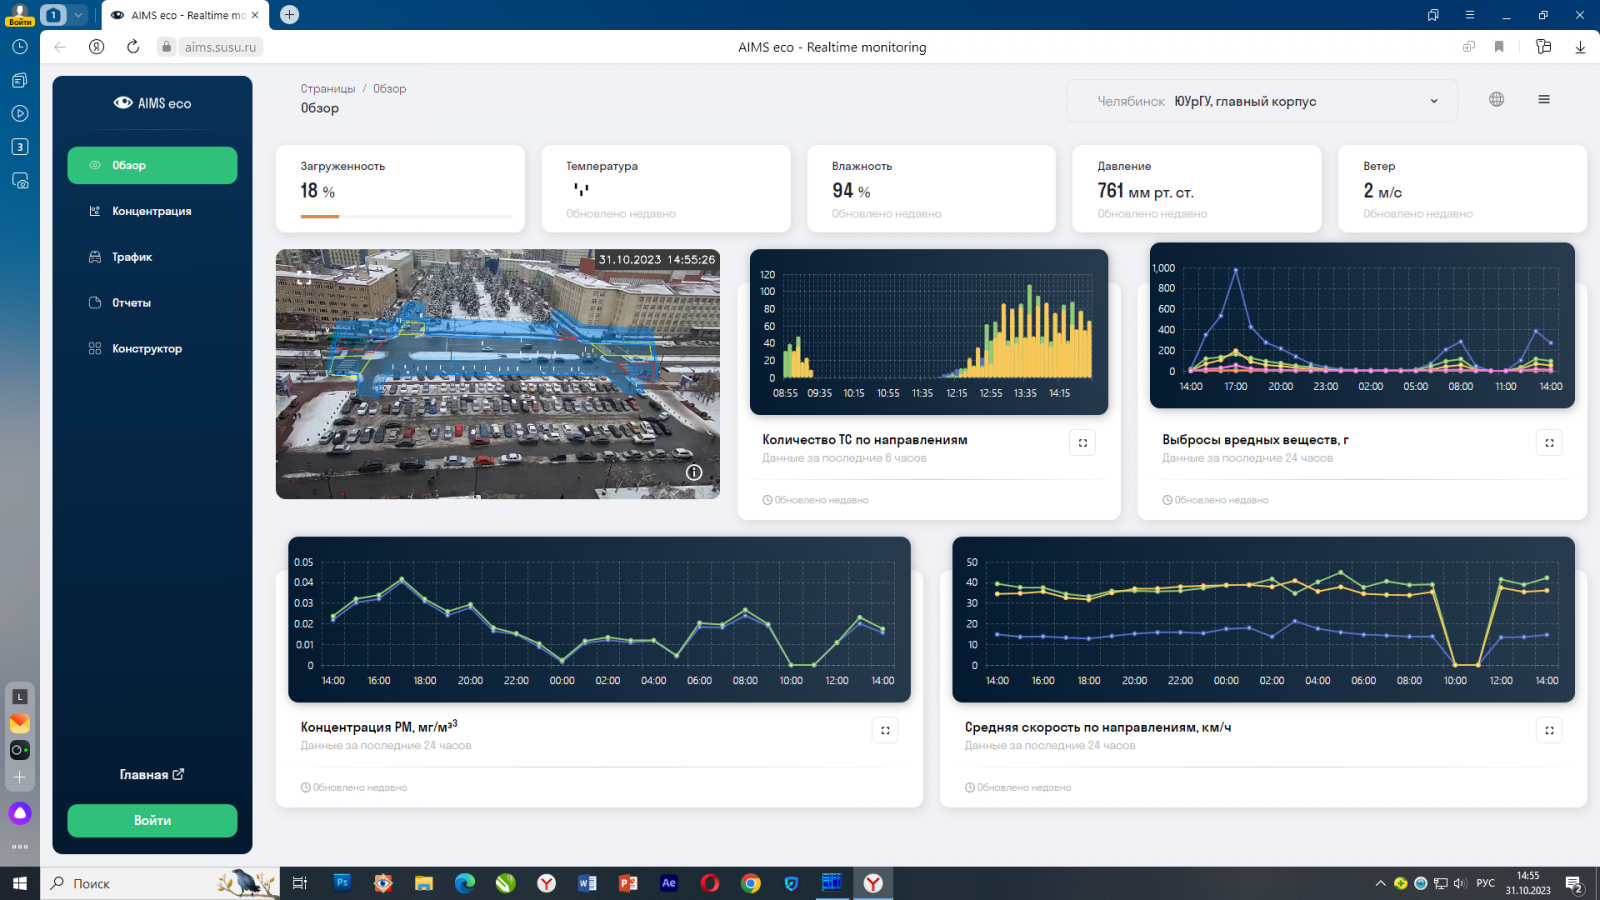Go to Трафик section in sidebar
Screen dimensions: 1600x900
[x=132, y=257]
